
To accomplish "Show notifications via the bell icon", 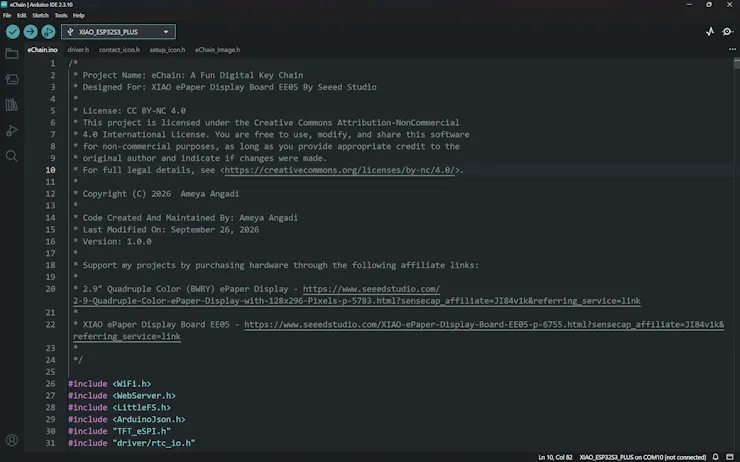I will tap(715, 457).
